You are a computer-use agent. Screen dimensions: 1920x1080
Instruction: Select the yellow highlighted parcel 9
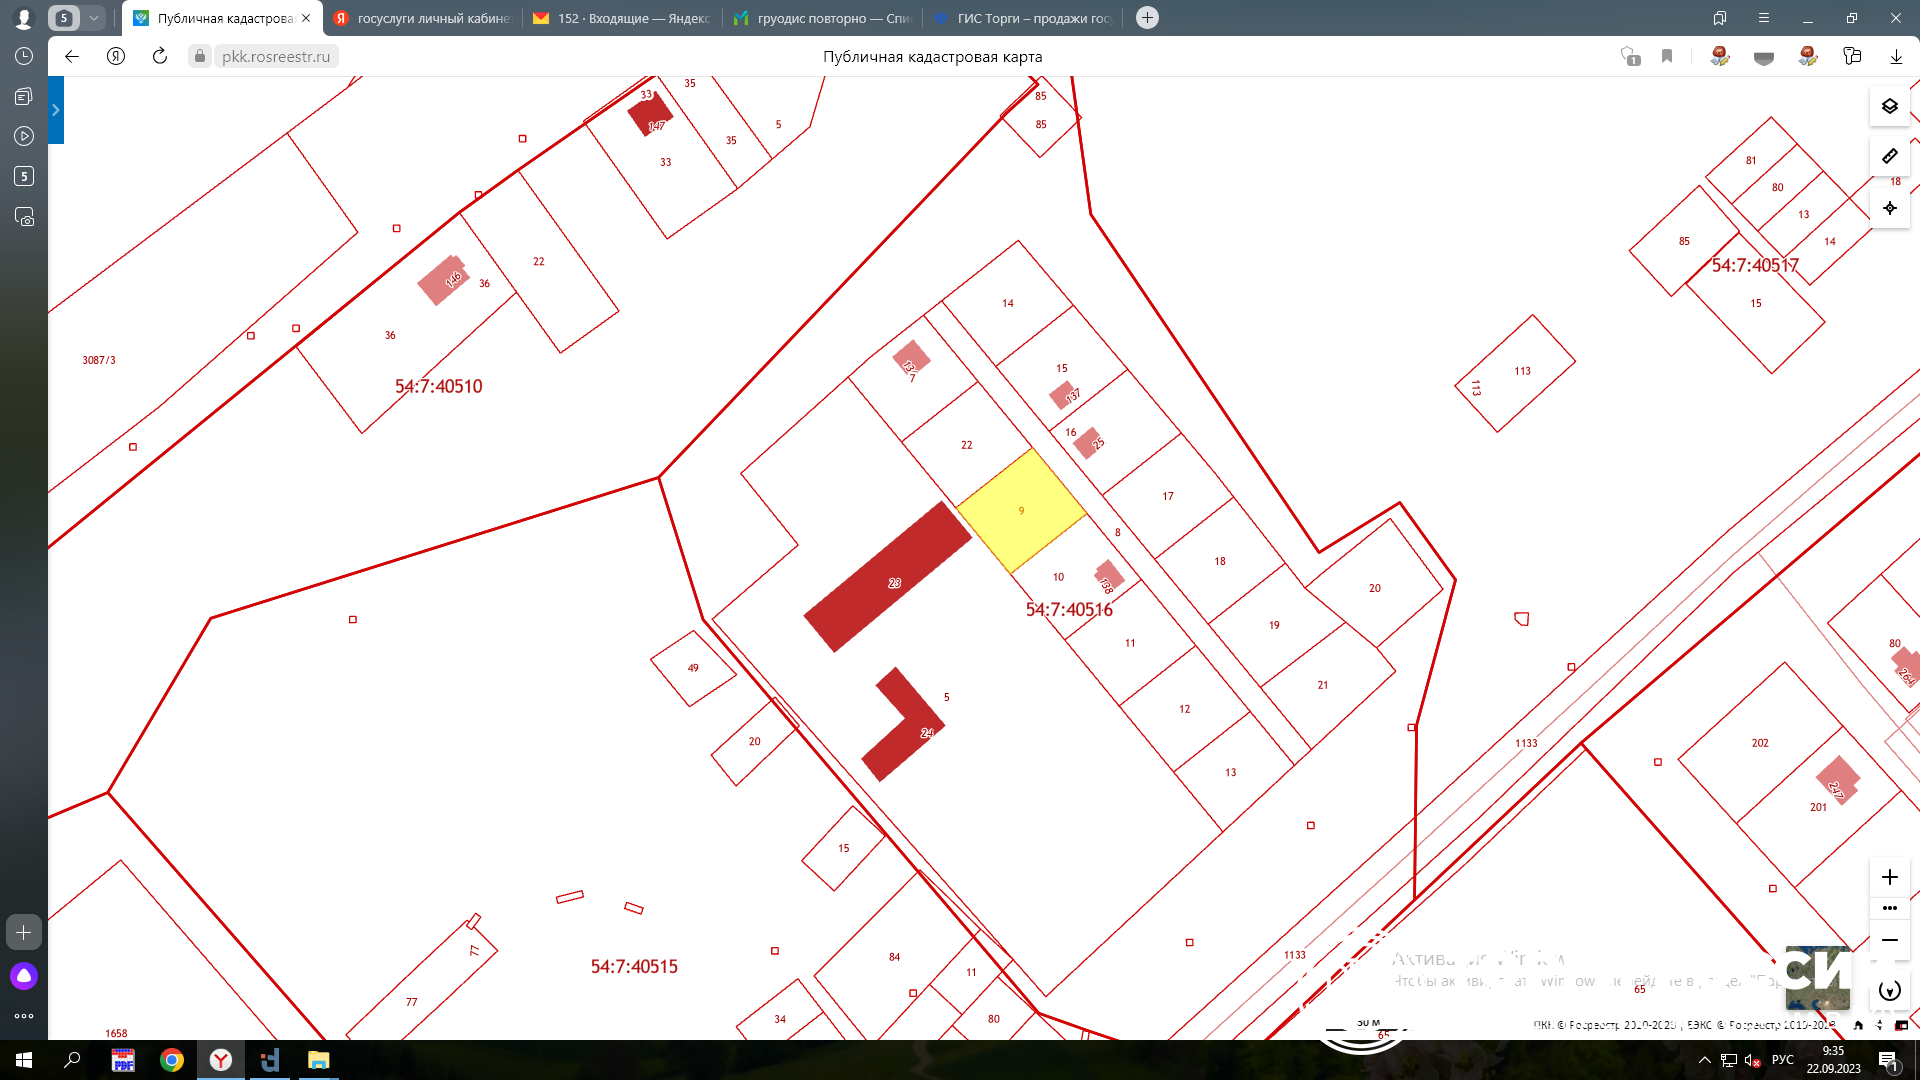coord(1021,511)
